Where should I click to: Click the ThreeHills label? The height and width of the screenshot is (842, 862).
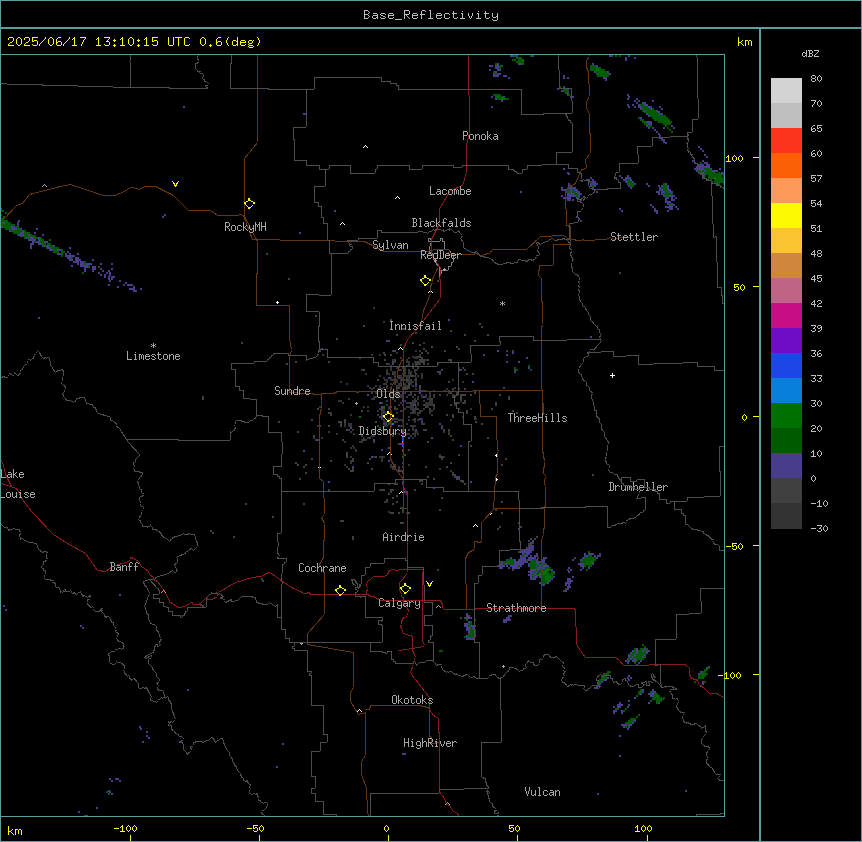(537, 418)
